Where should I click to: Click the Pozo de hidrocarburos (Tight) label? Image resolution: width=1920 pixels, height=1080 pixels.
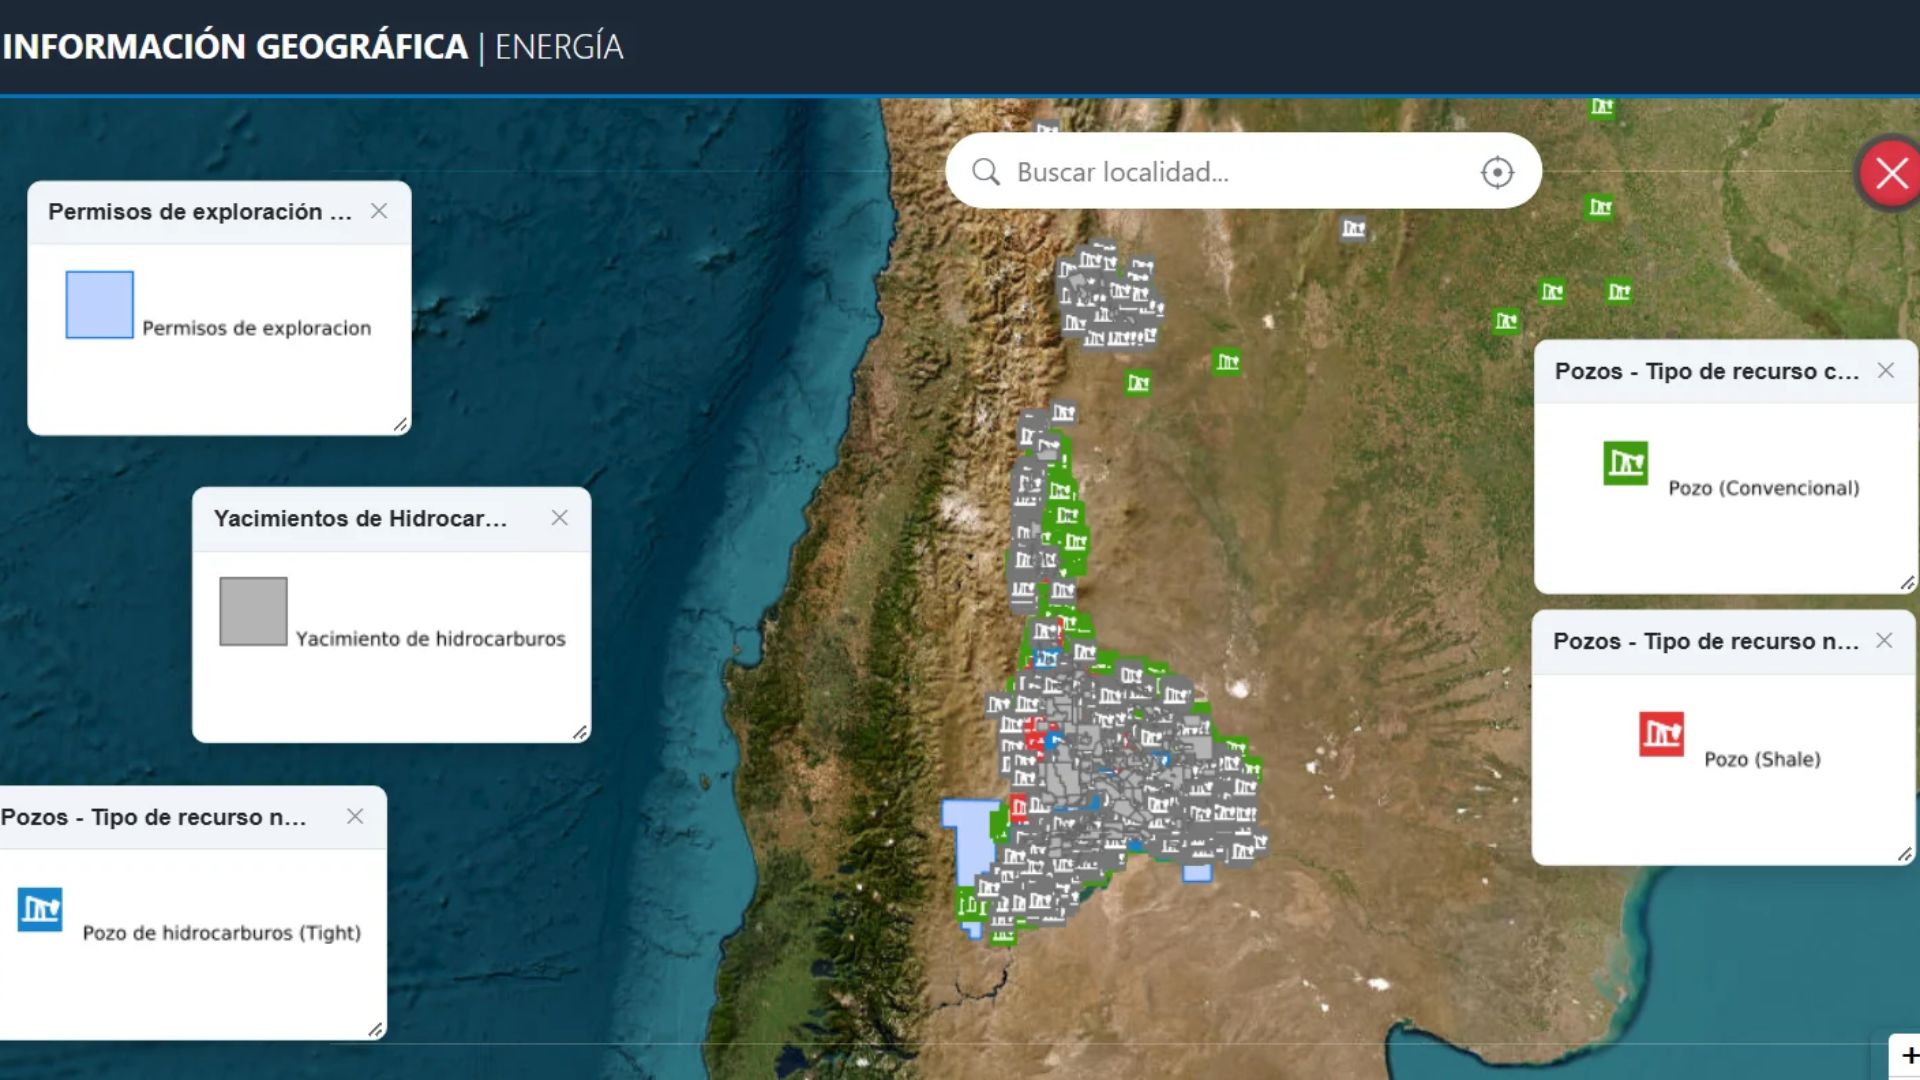tap(222, 933)
